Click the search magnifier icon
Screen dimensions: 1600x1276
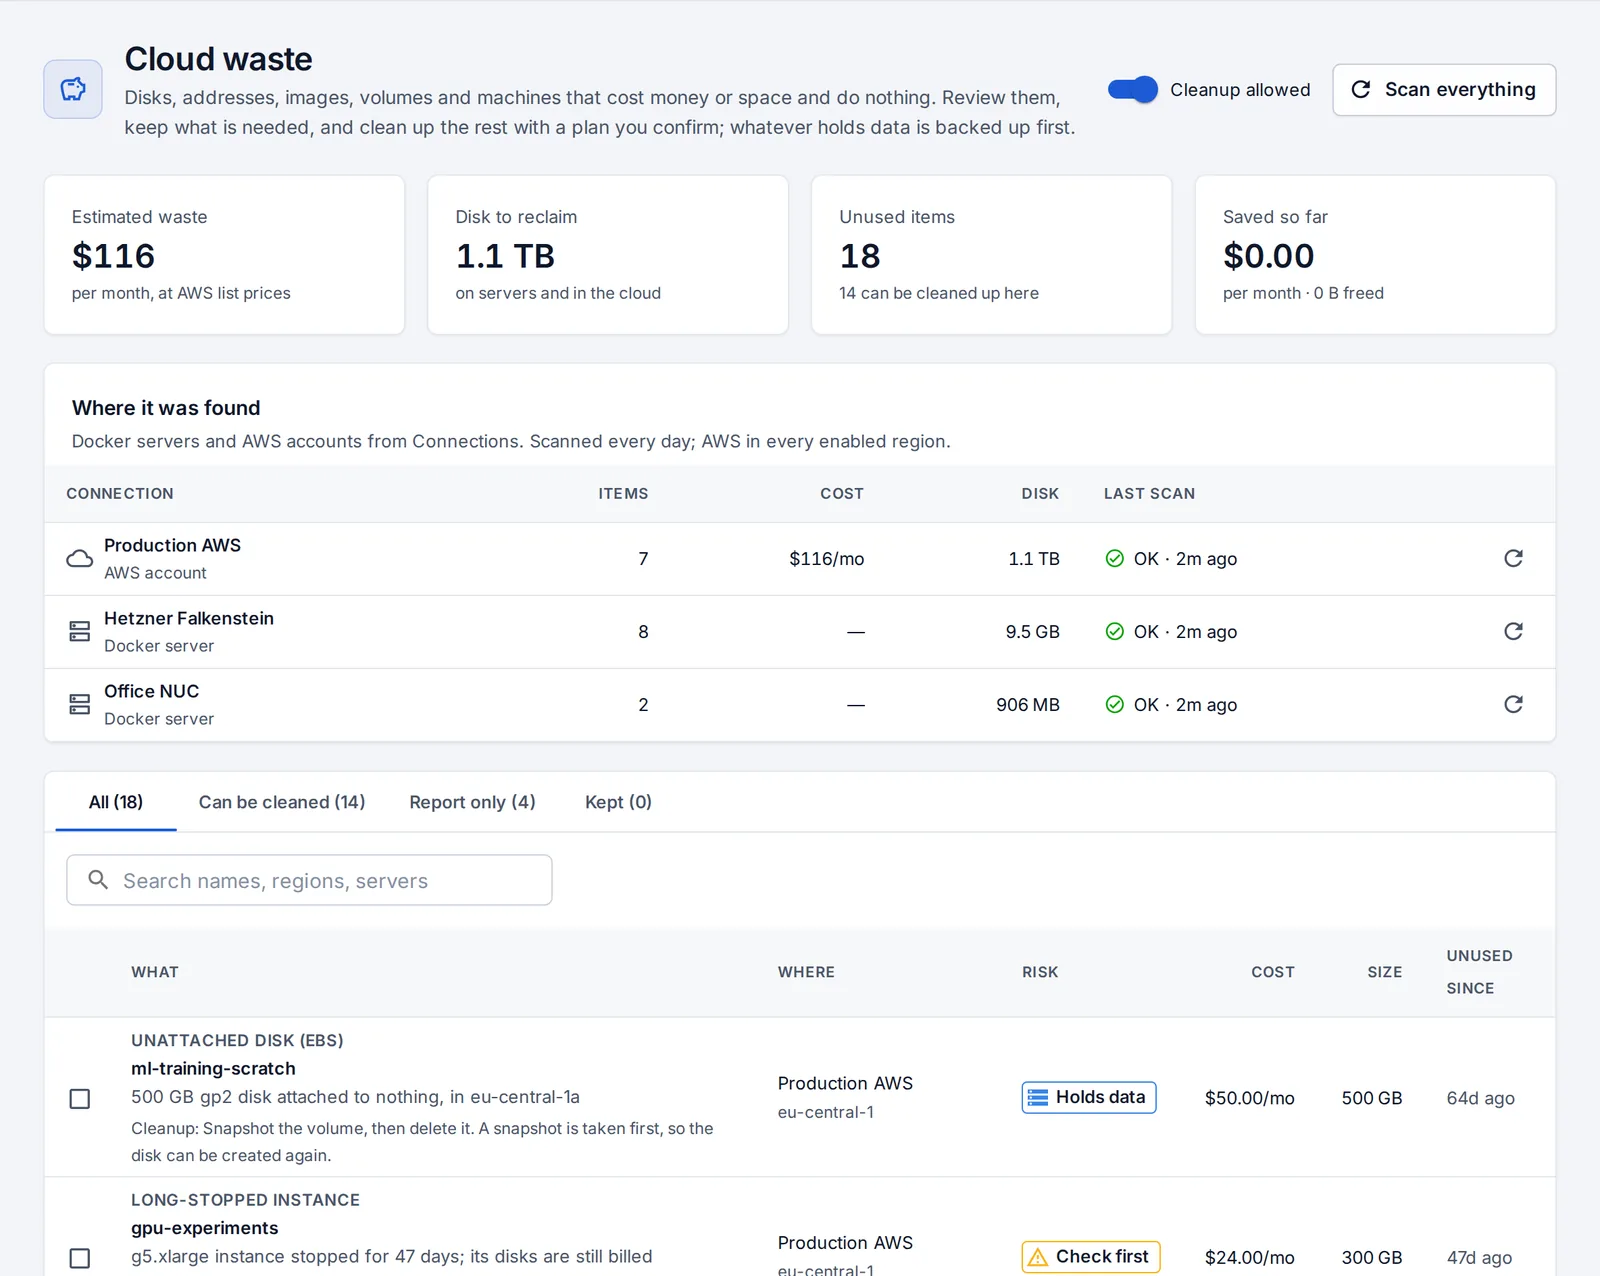98,880
